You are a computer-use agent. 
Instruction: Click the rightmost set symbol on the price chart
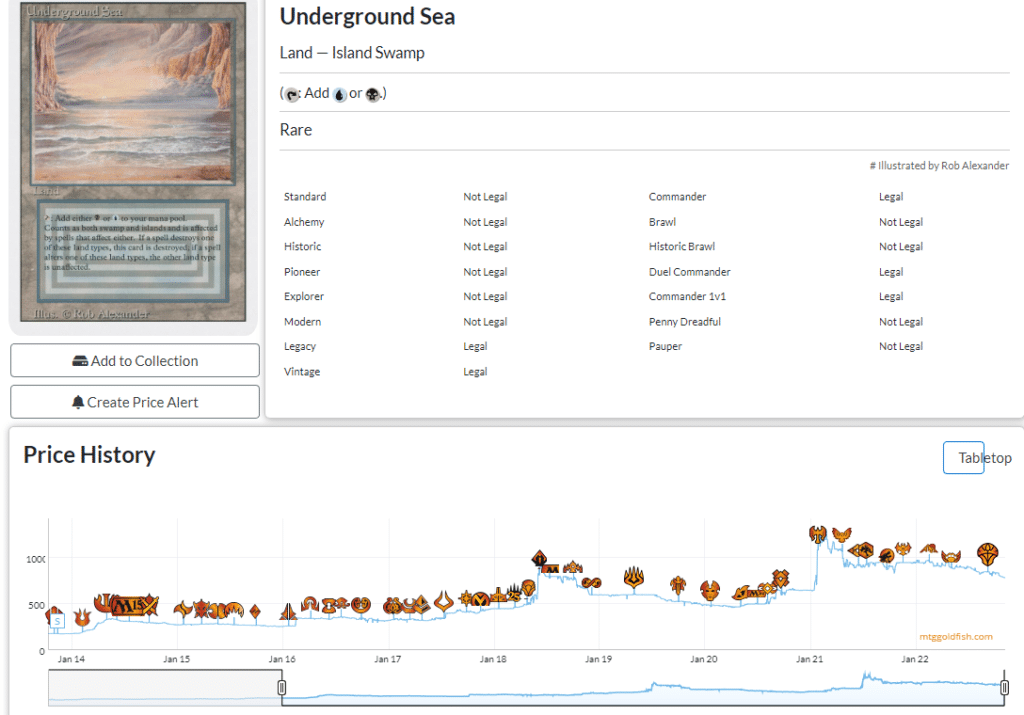(x=988, y=553)
